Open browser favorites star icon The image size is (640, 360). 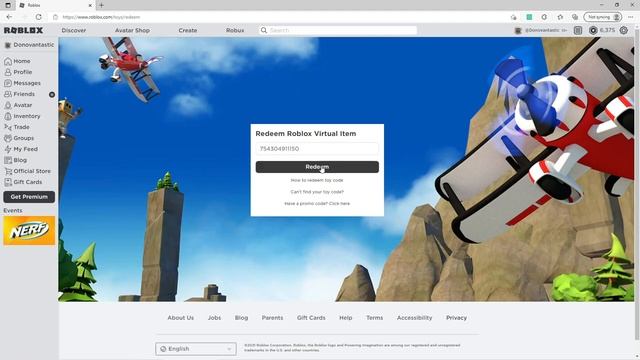coord(560,17)
